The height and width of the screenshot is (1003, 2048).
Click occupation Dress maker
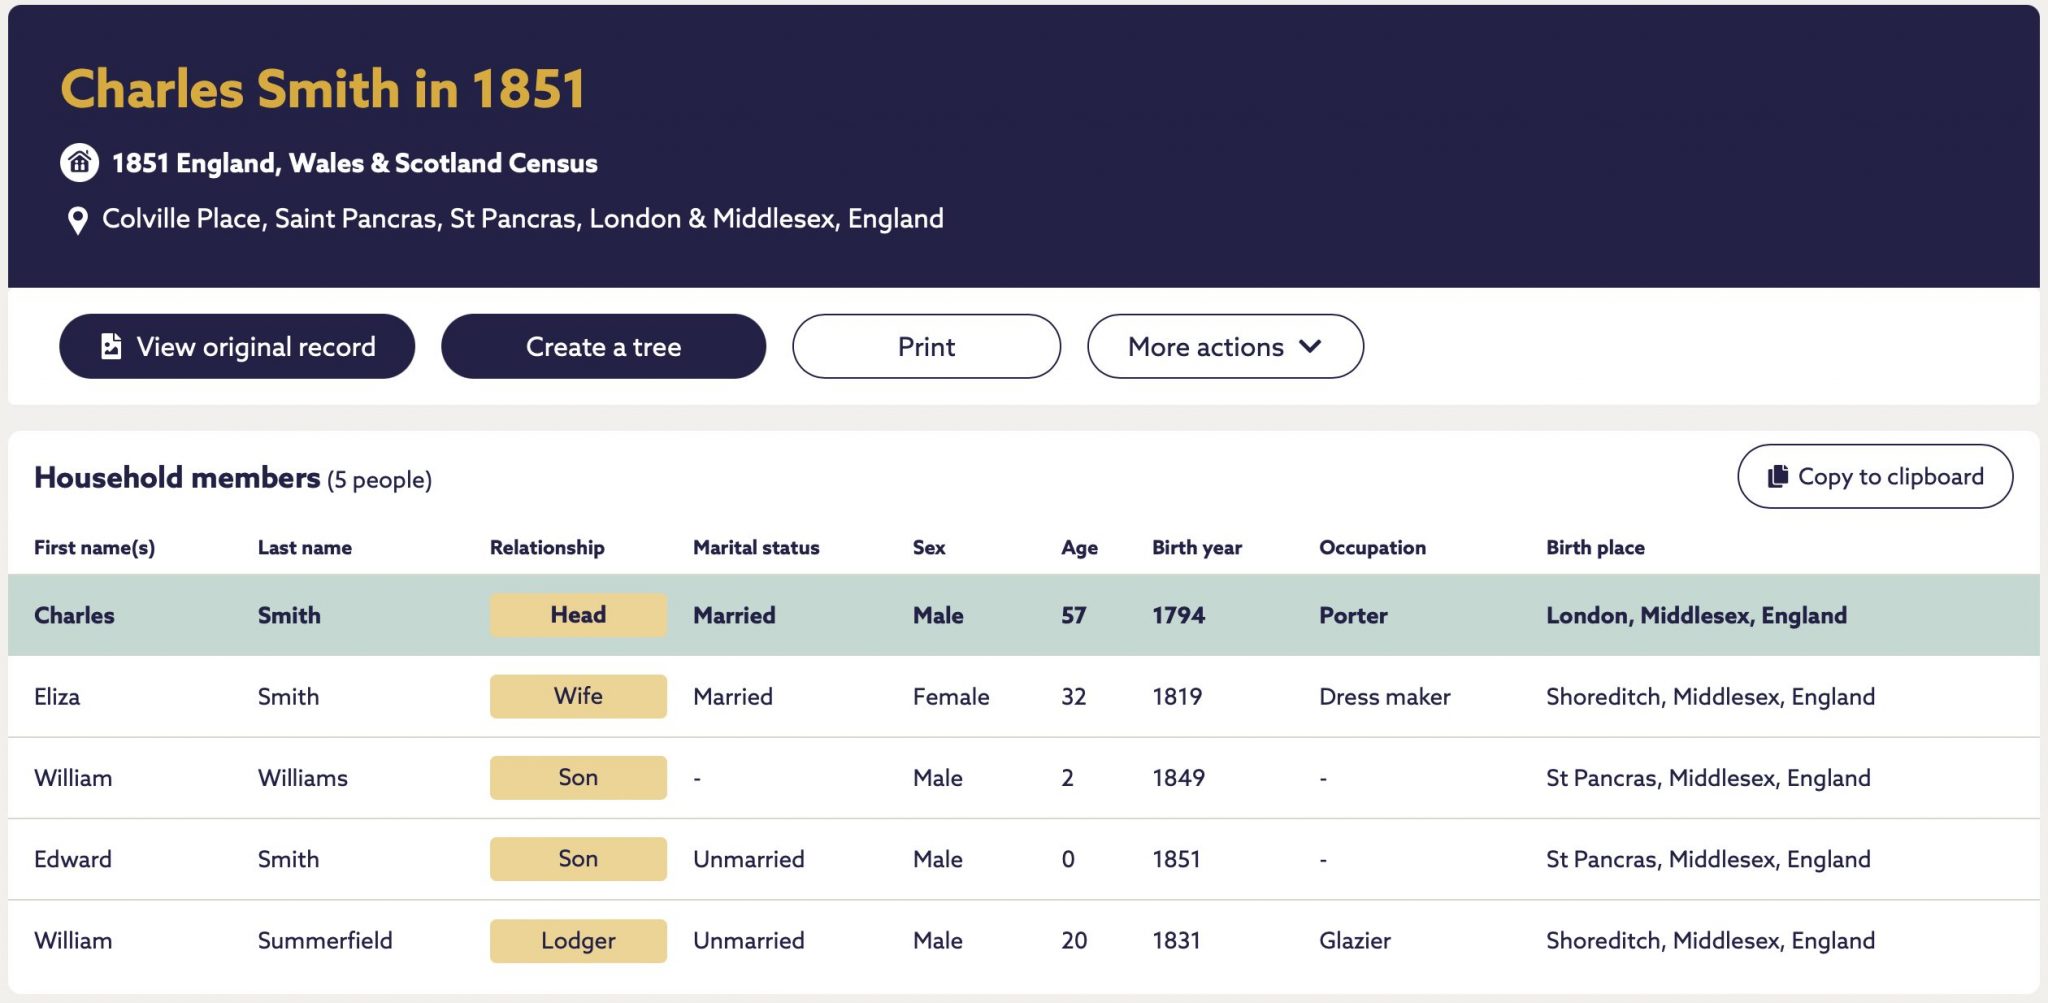[1384, 696]
